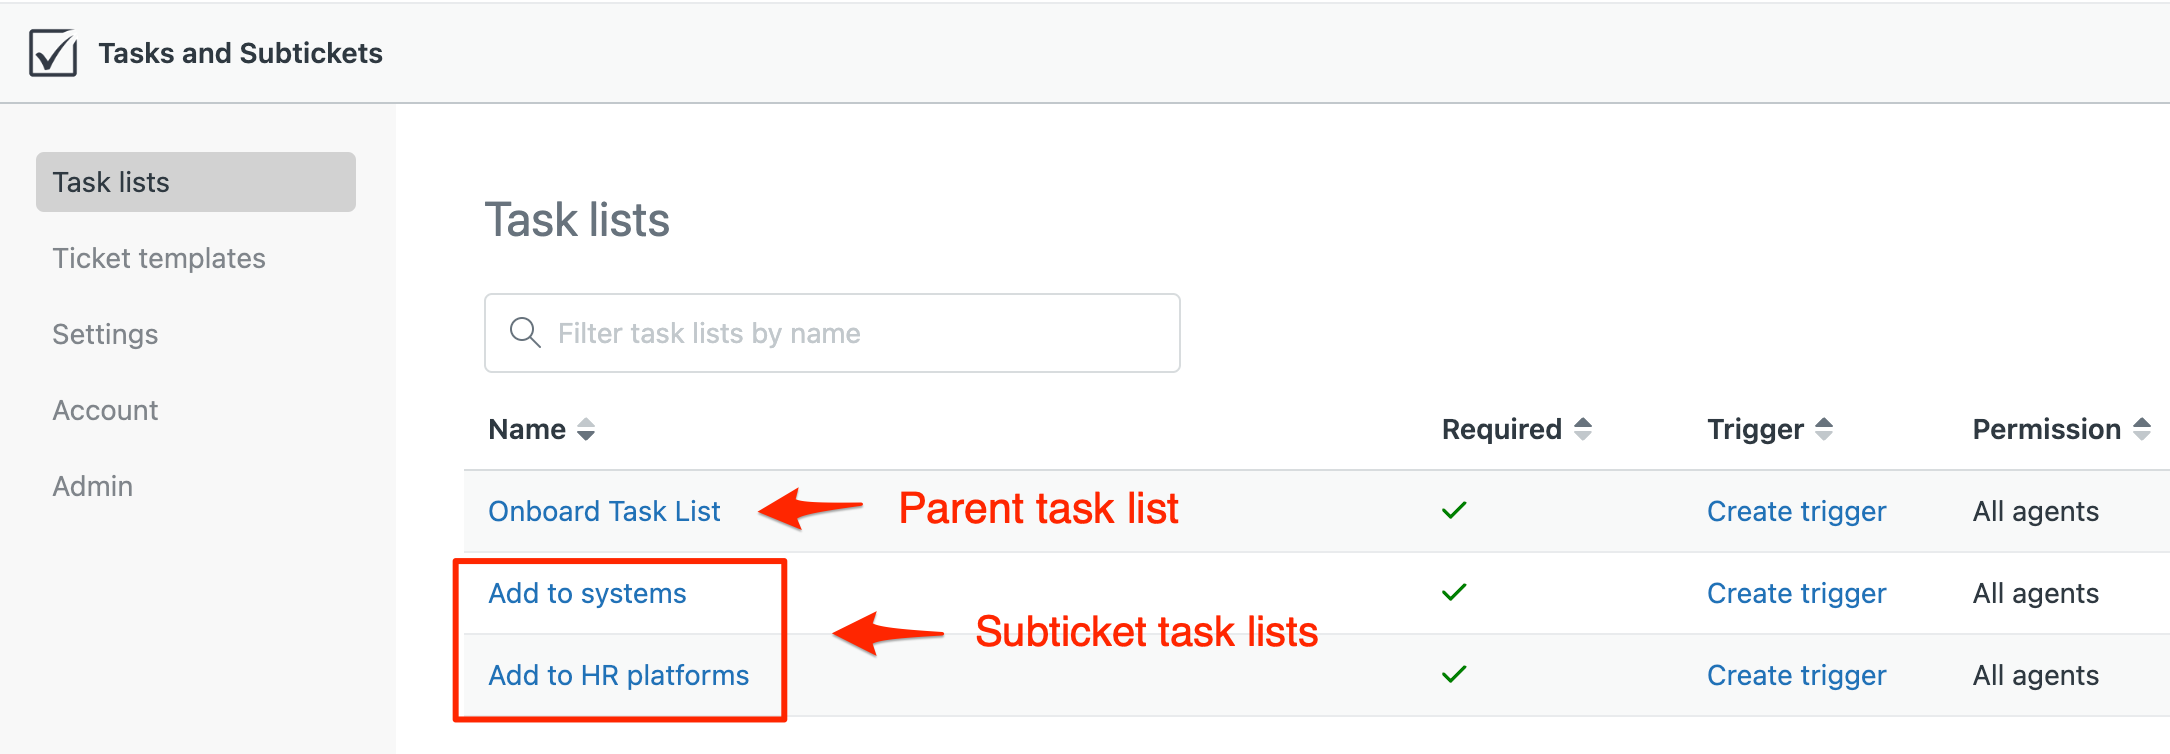2170x754 pixels.
Task: Click the Name column sort arrows
Action: pos(586,430)
